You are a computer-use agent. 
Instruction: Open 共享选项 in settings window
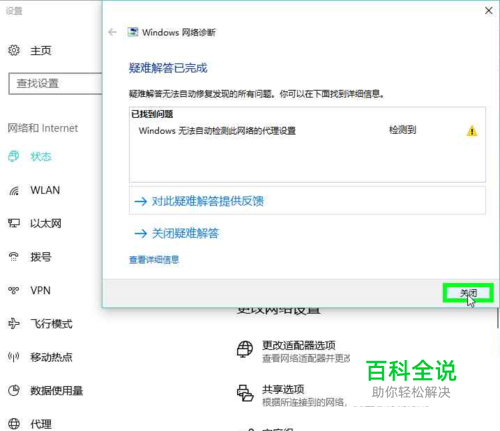click(283, 389)
